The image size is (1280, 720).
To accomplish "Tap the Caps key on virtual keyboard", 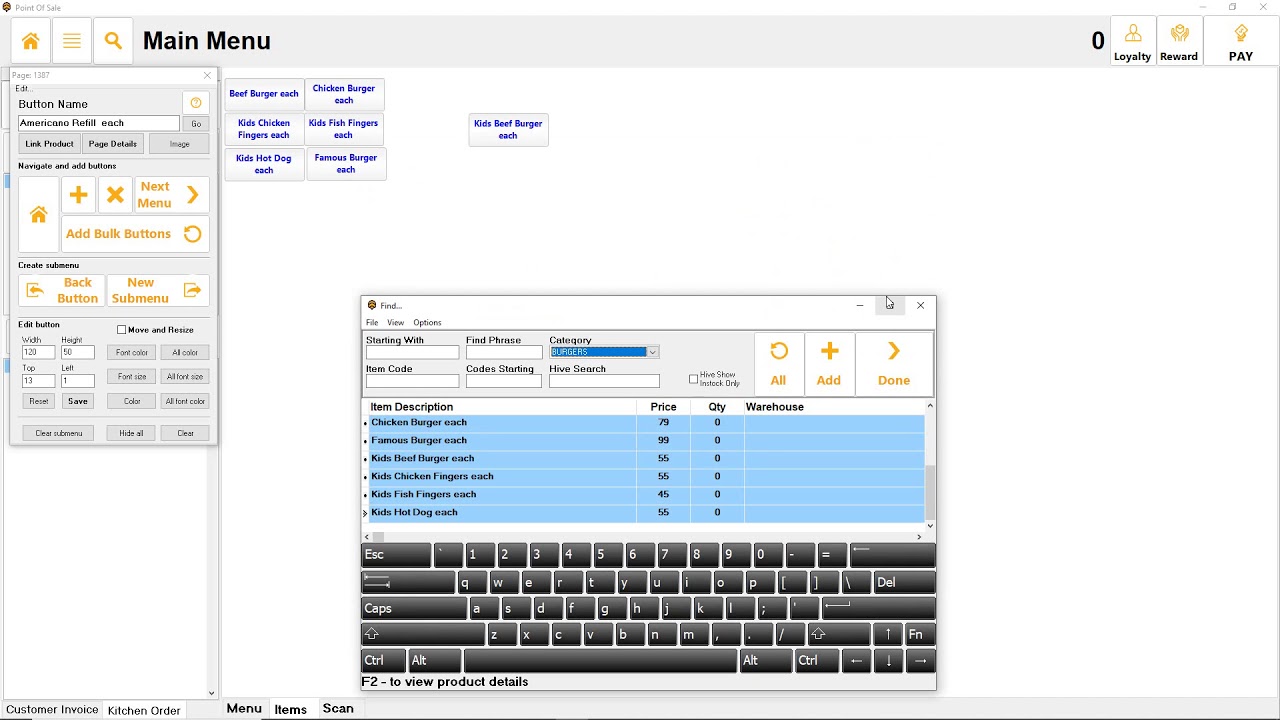I will 413,609.
